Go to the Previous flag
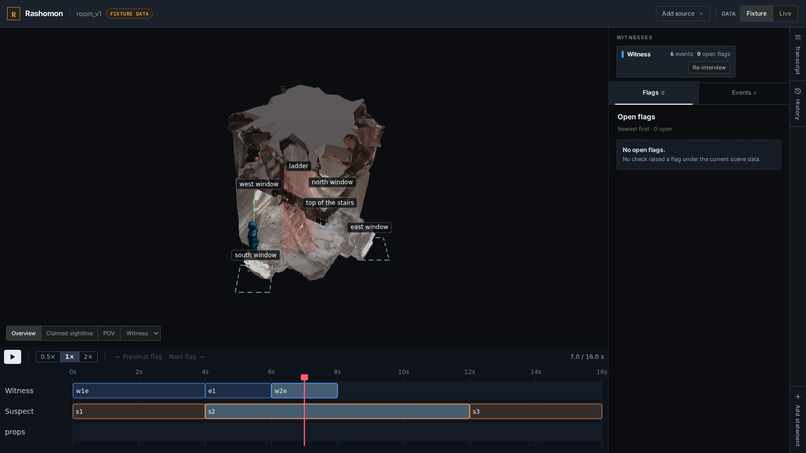Viewport: 806px width, 453px height. (138, 356)
